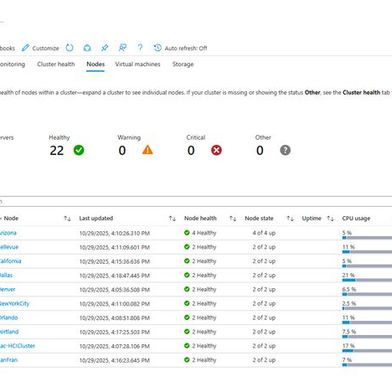392x392 pixels.
Task: Click timestamp 10/29/2025, 4:10:26.310 PM
Action: 114,233
